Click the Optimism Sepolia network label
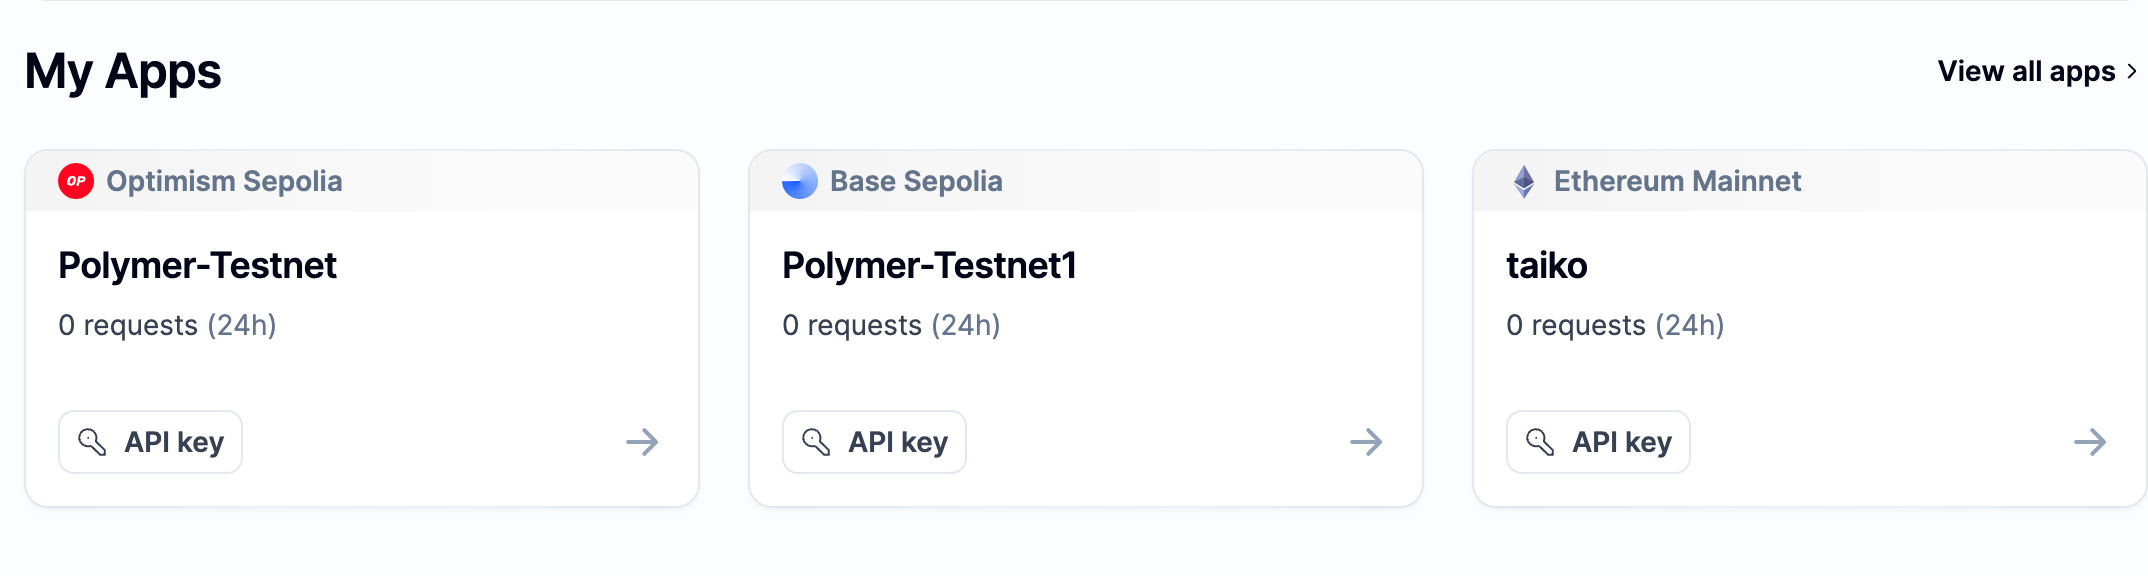The image size is (2148, 576). coord(224,181)
